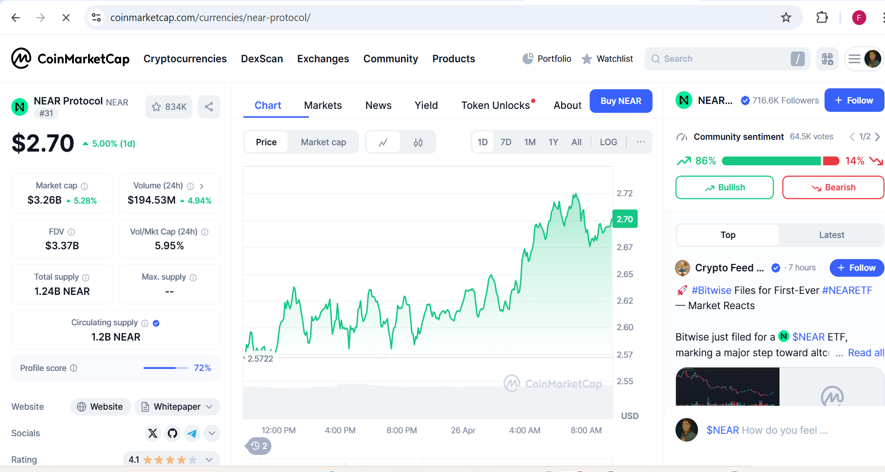Screen dimensions: 885x472
Task: Expand Rating 4.1 details chevron
Action: coord(209,460)
